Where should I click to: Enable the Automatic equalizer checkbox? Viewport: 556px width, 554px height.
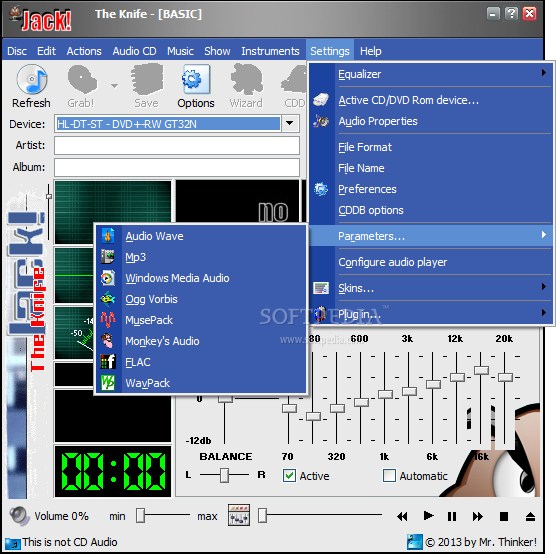389,476
